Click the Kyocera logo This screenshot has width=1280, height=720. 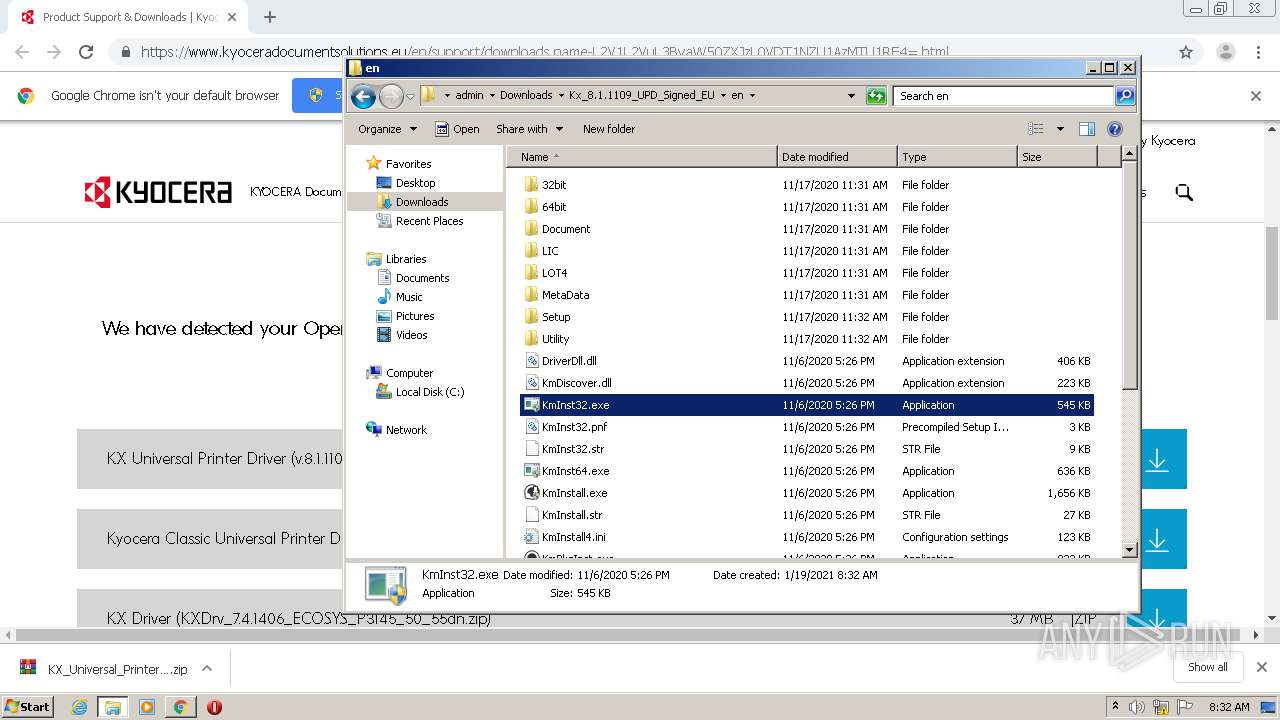[158, 192]
